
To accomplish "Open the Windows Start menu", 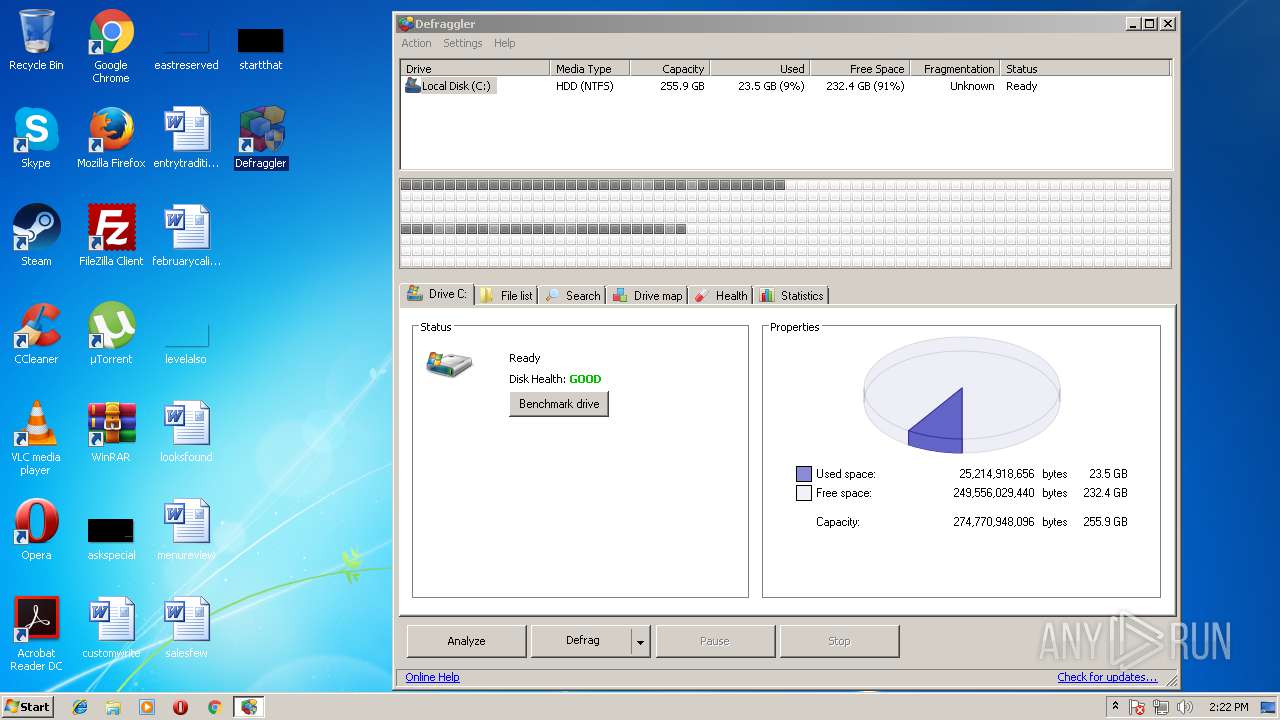I will [x=28, y=706].
